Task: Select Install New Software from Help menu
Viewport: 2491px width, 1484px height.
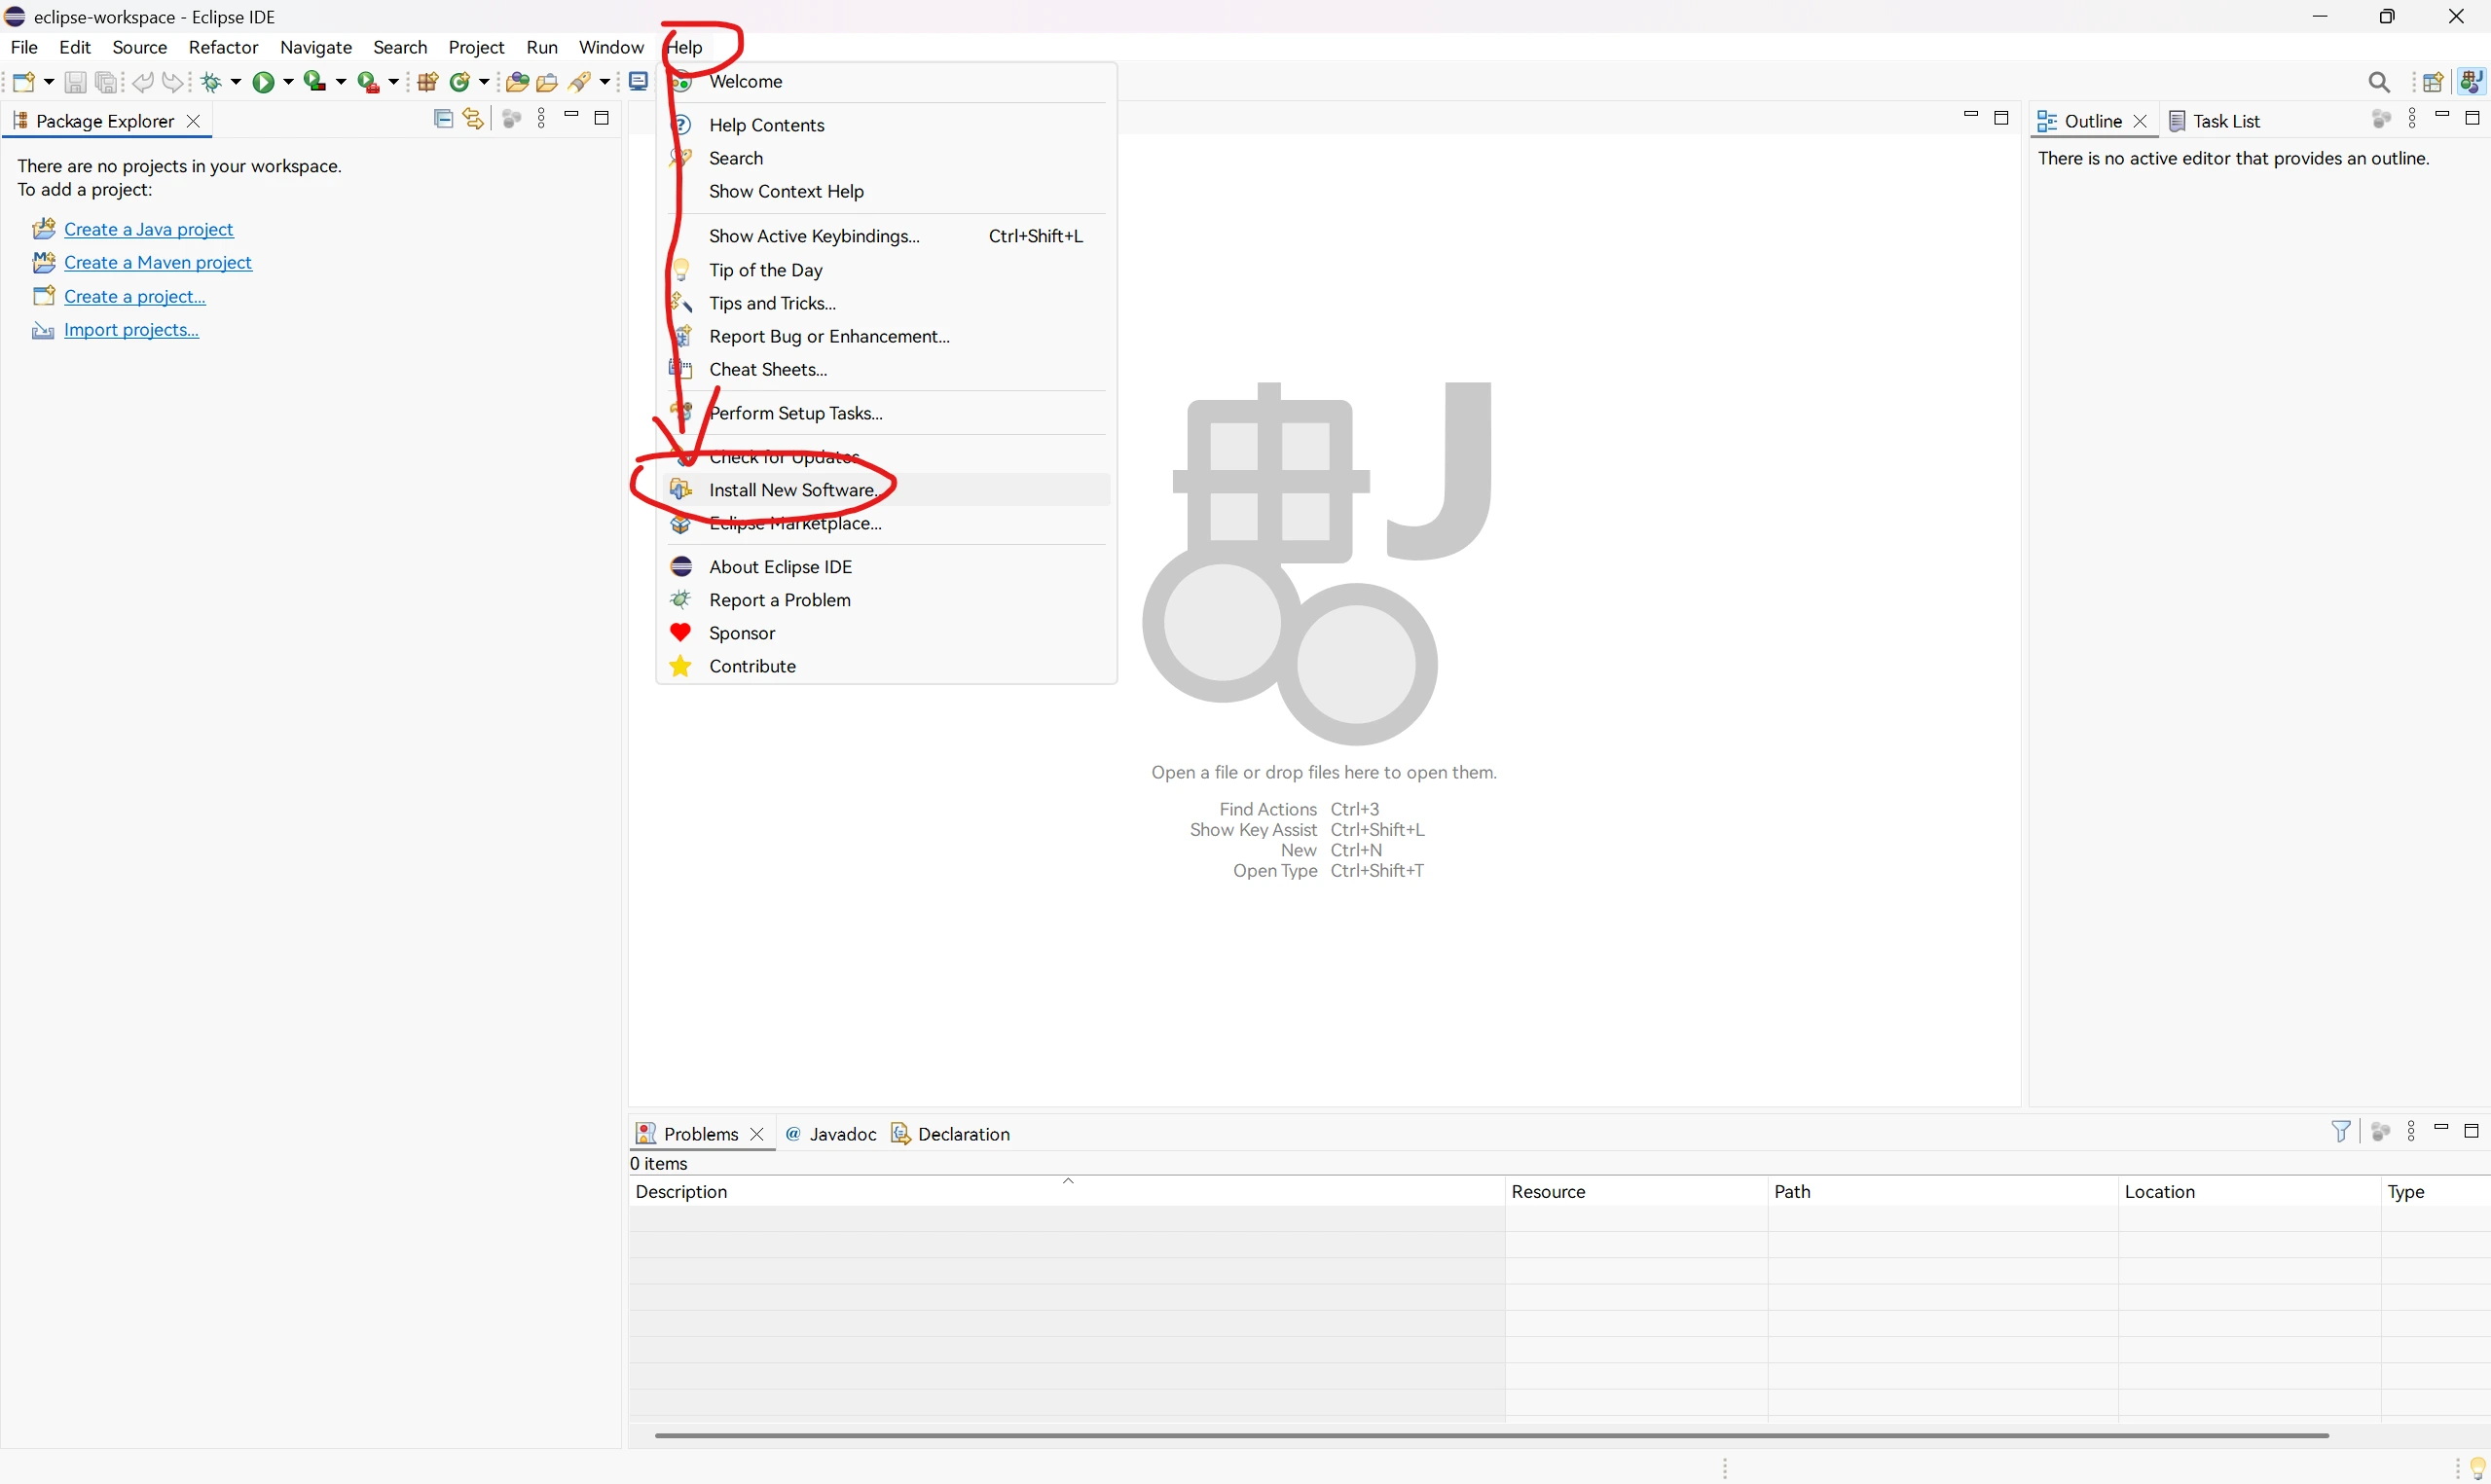Action: (x=792, y=490)
